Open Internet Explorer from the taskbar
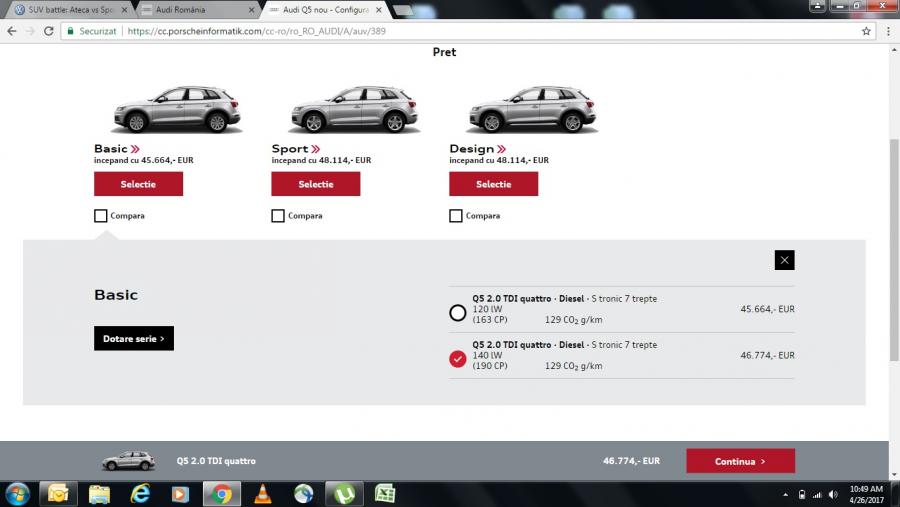The height and width of the screenshot is (507, 900). click(140, 493)
